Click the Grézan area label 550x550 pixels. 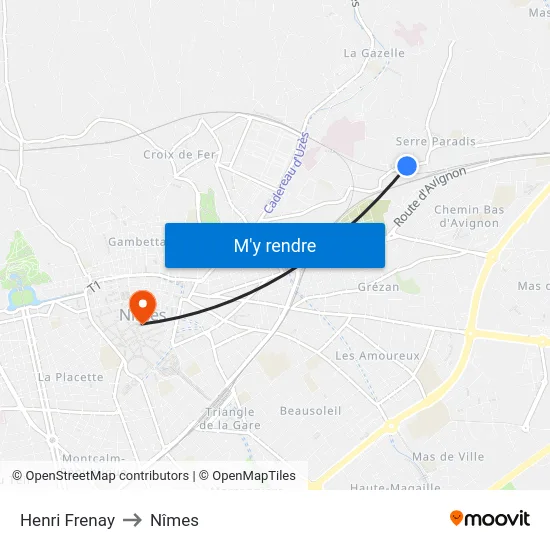point(378,287)
